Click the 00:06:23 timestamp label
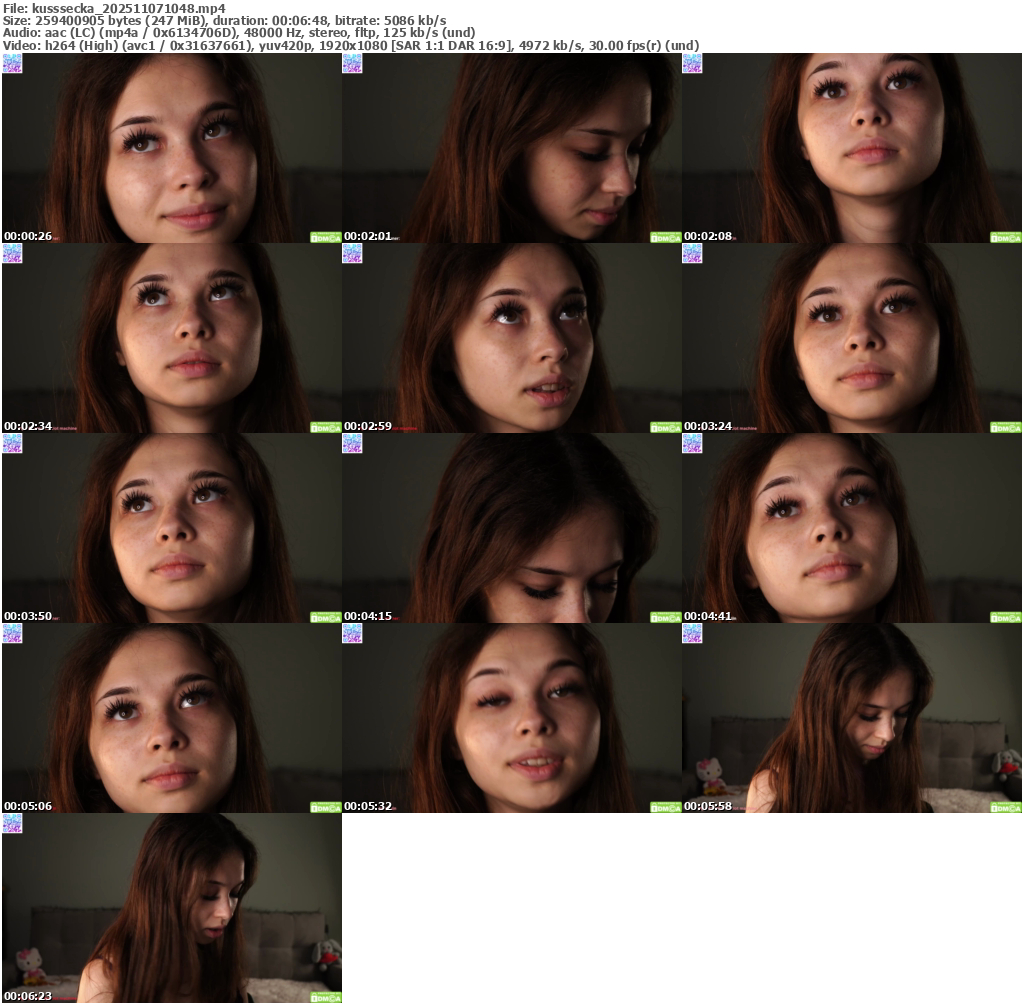This screenshot has height=1003, width=1024. tap(27, 996)
